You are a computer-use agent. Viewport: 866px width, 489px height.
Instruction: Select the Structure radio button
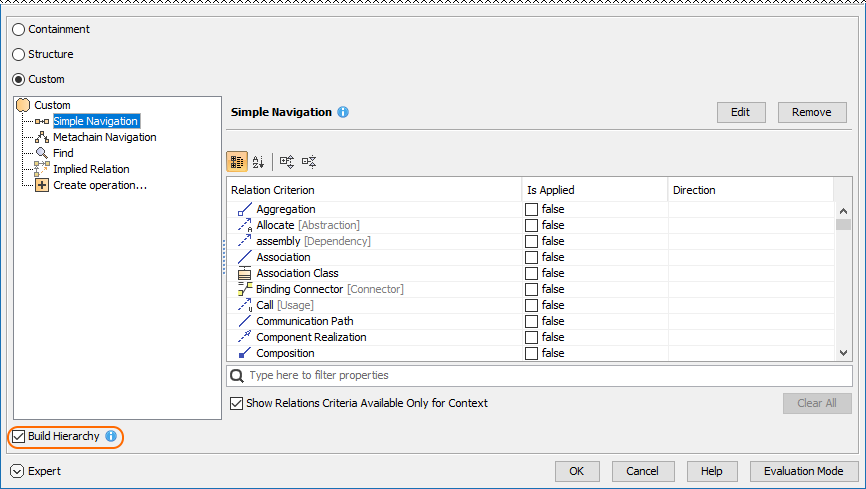tap(19, 55)
